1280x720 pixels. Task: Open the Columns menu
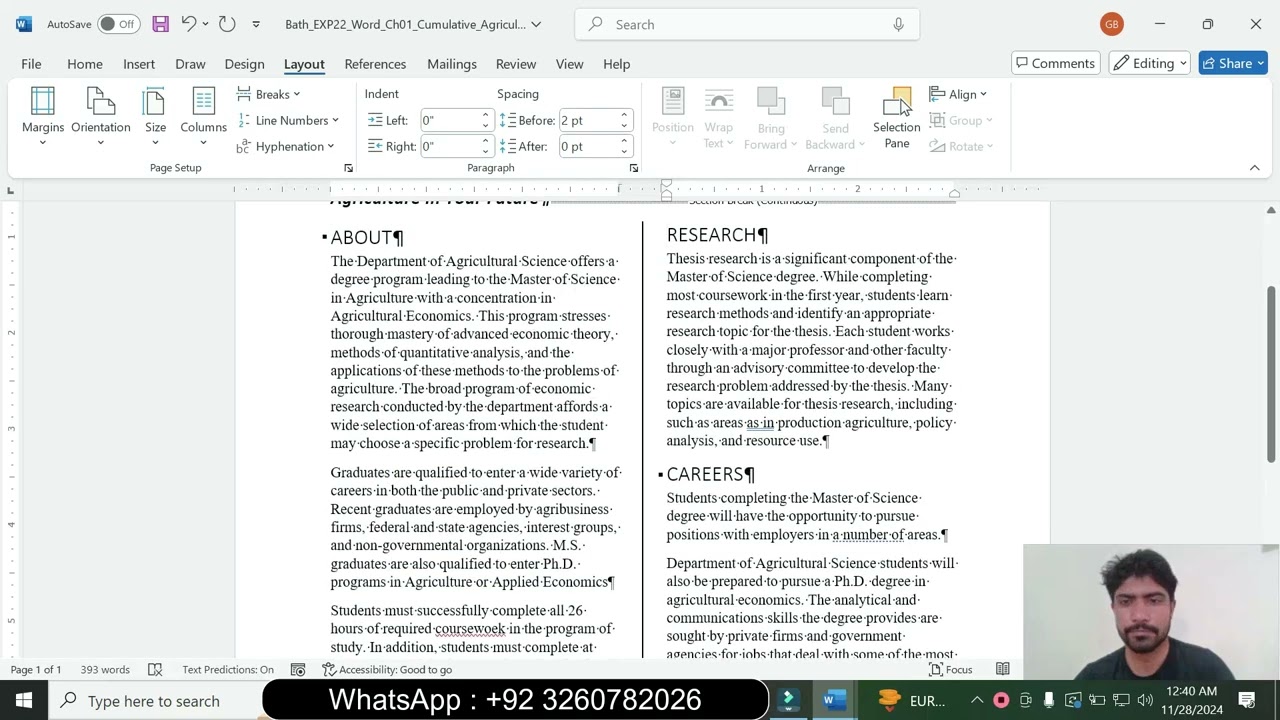(203, 116)
